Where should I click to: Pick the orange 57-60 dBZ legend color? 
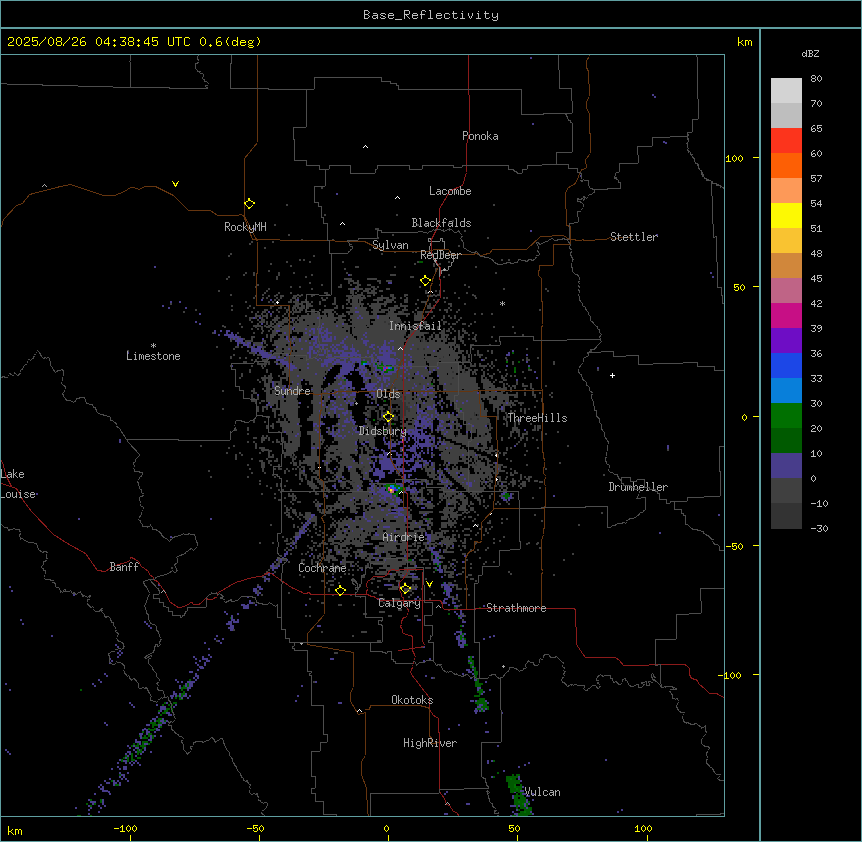point(786,165)
